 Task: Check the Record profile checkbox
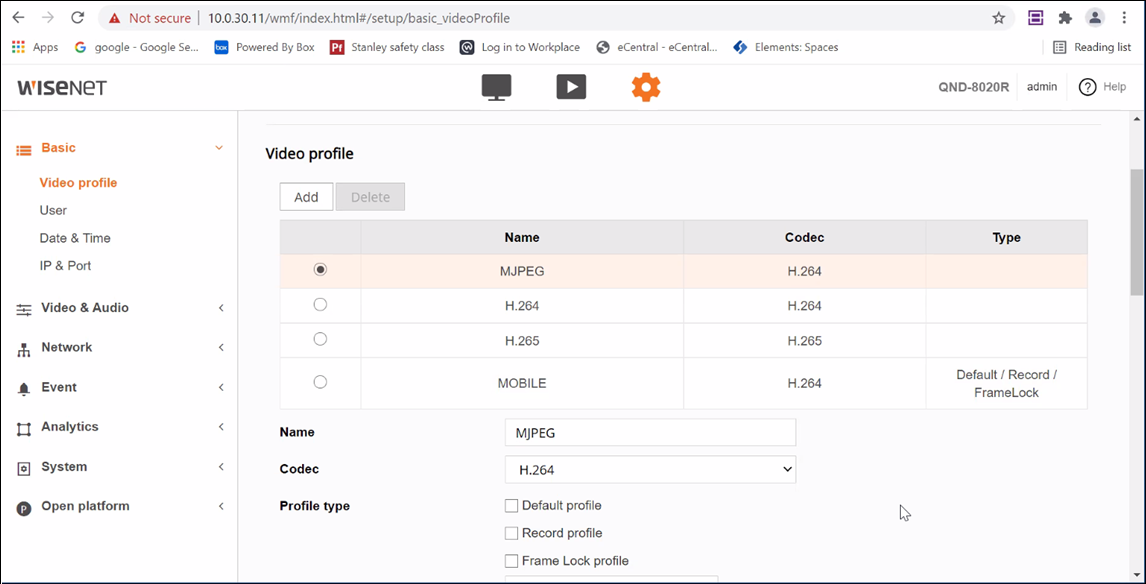point(512,533)
